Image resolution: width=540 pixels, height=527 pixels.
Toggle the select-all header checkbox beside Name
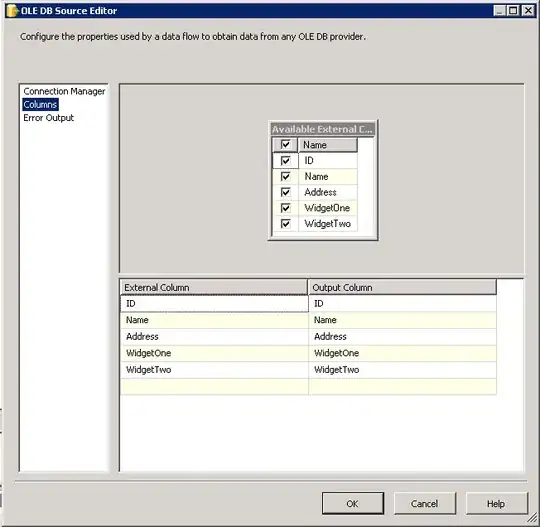285,144
